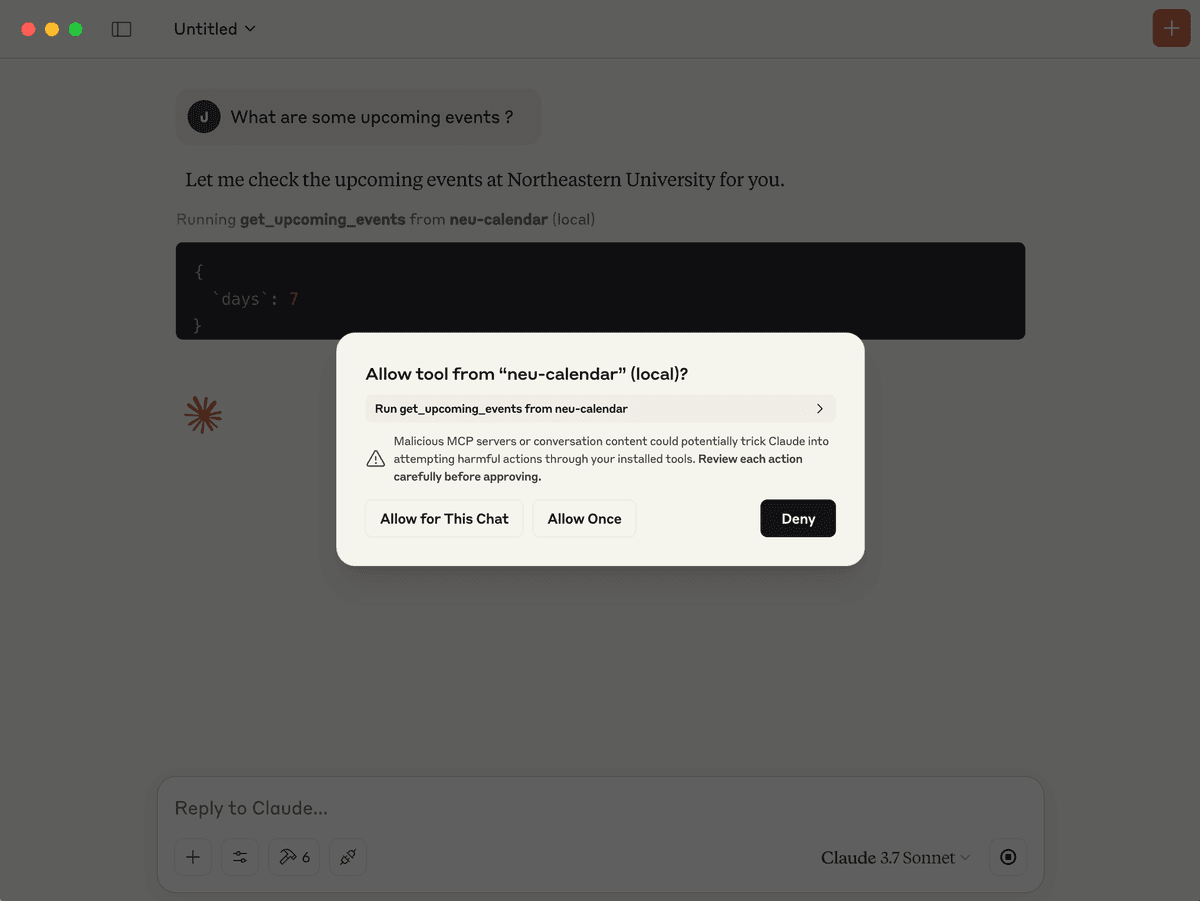Show the 6 available MCP tools
Image resolution: width=1200 pixels, height=901 pixels.
tap(294, 857)
